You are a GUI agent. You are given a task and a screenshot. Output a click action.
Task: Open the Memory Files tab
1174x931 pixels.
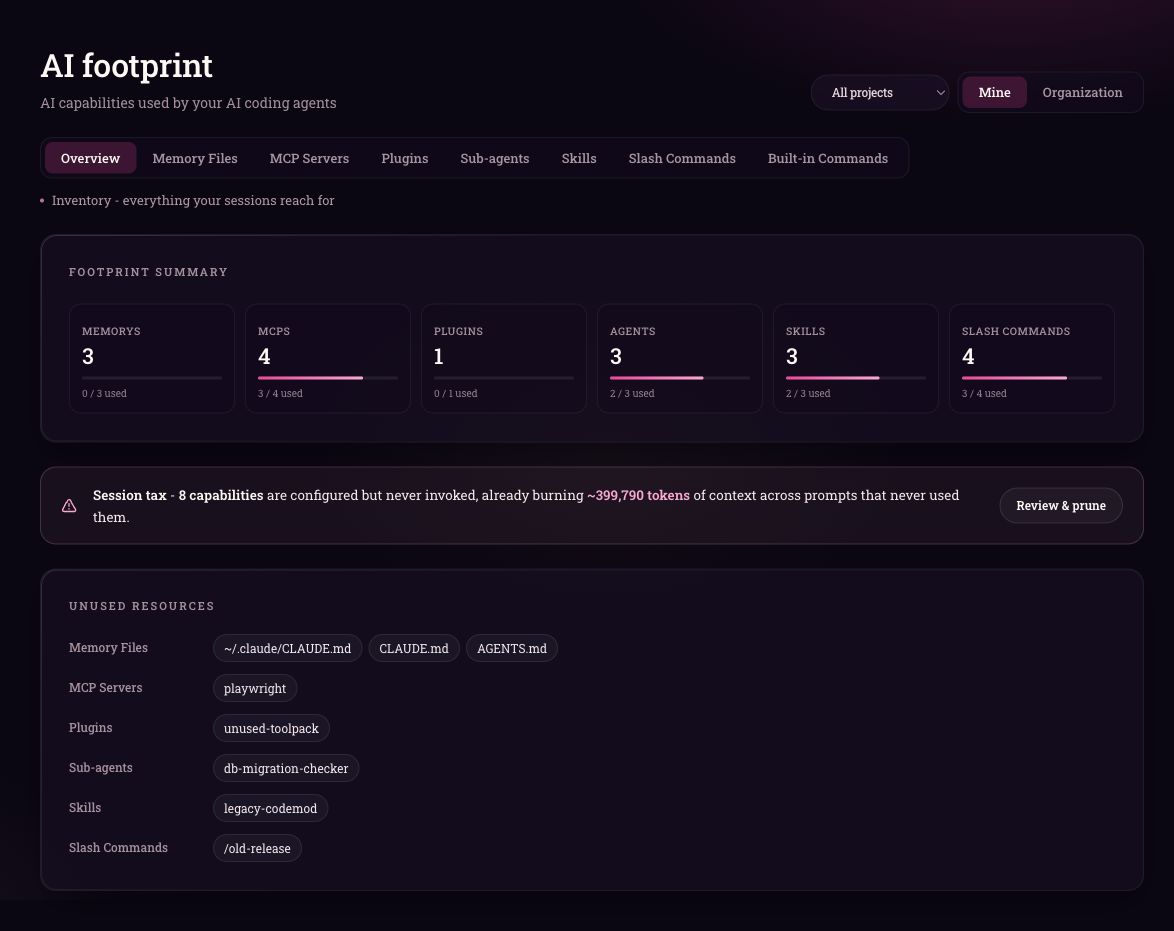[195, 158]
